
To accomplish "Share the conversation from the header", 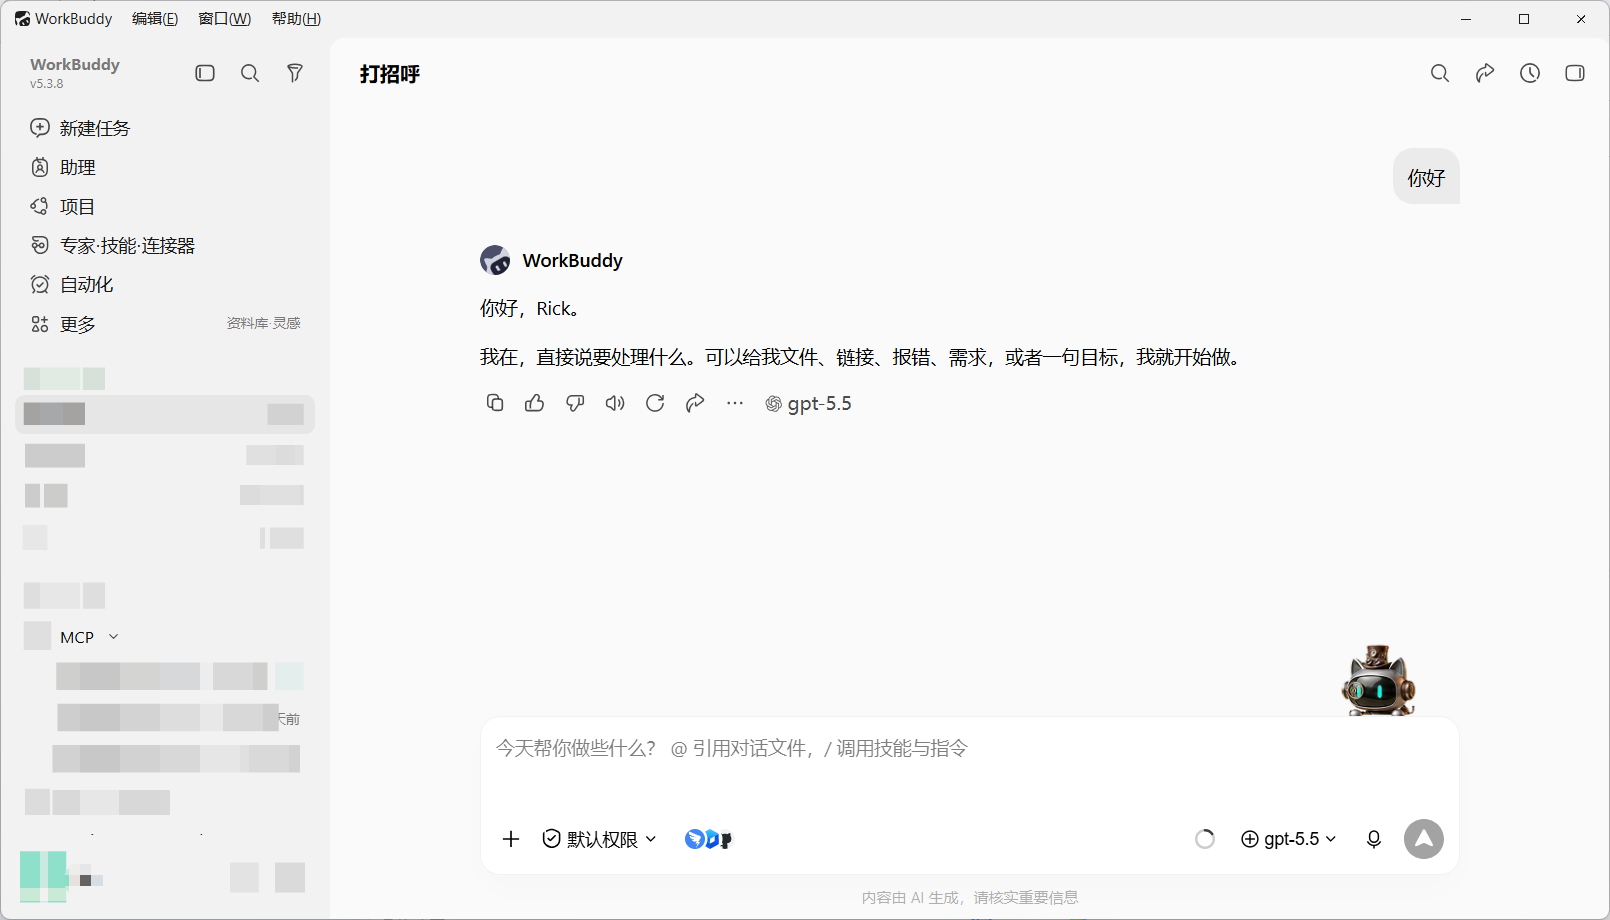I will point(1485,73).
